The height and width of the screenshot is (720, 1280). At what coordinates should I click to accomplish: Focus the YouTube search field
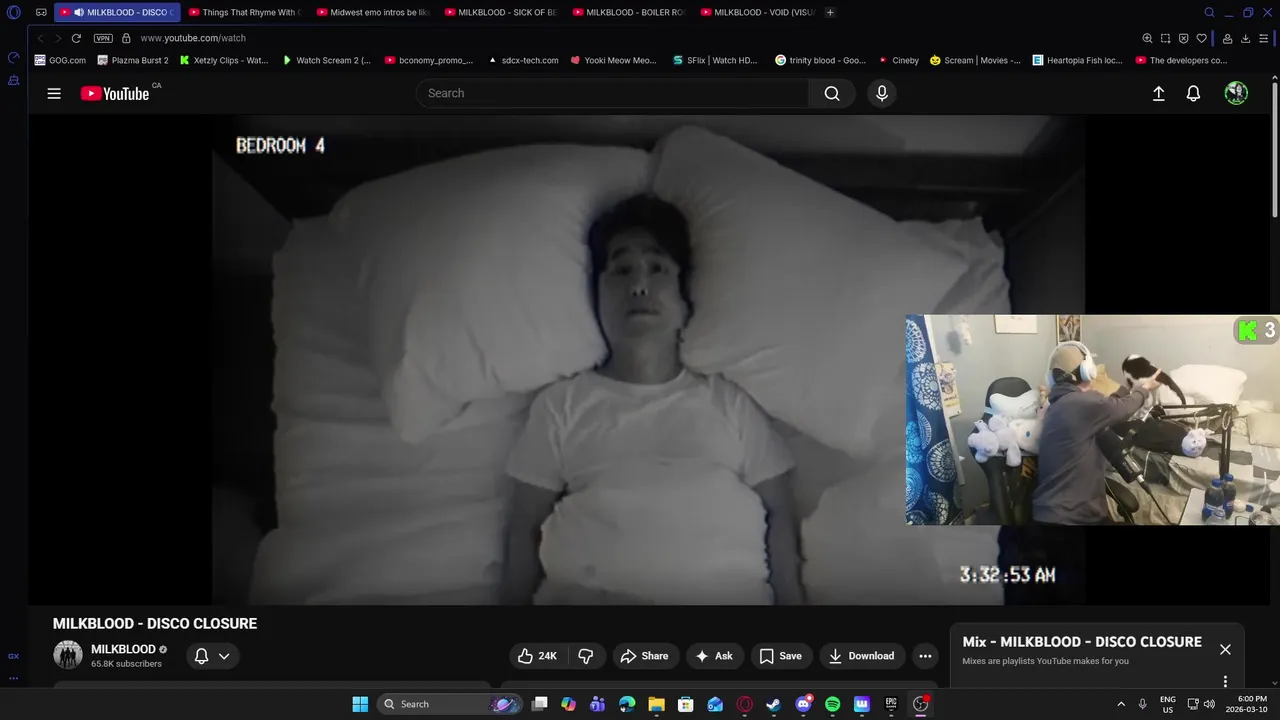612,93
